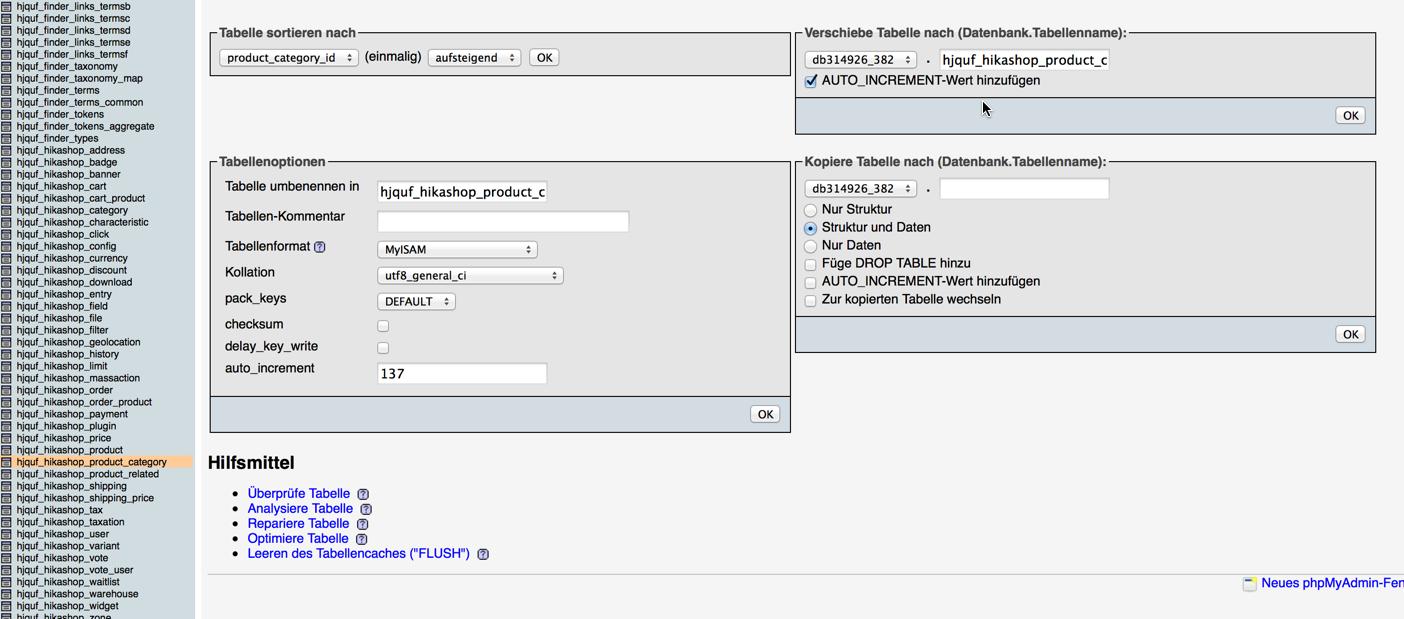Click the Optimiere Tabelle link
The height and width of the screenshot is (619, 1404).
[x=298, y=539]
